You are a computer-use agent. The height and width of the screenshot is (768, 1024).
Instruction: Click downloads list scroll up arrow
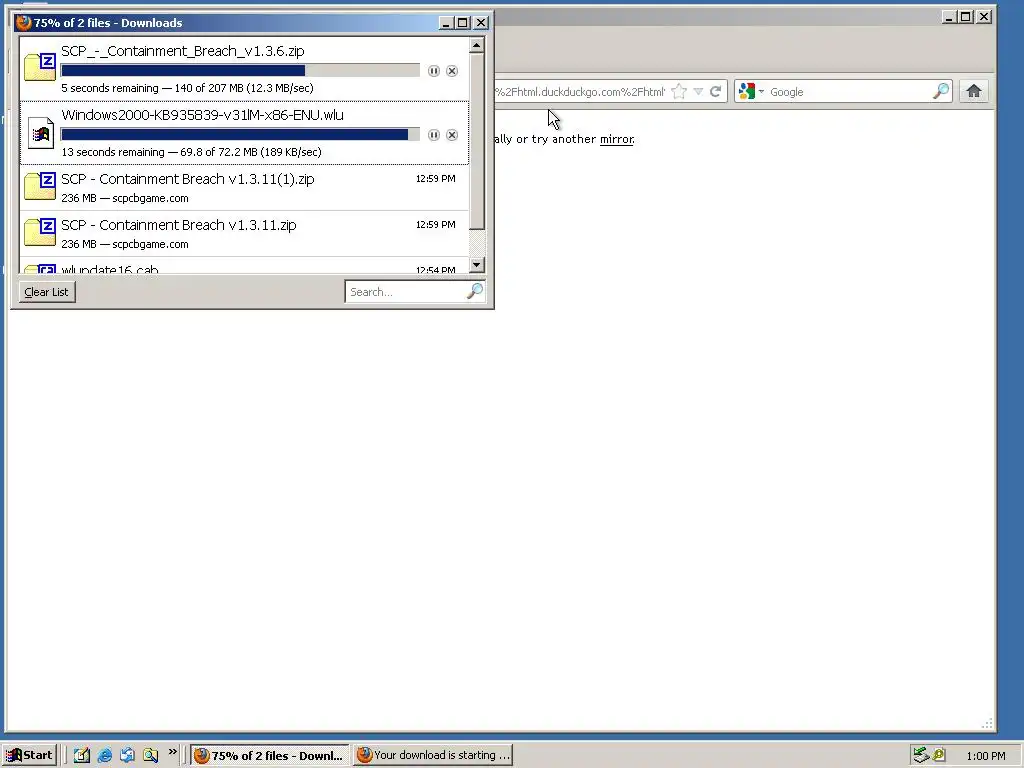click(x=477, y=46)
